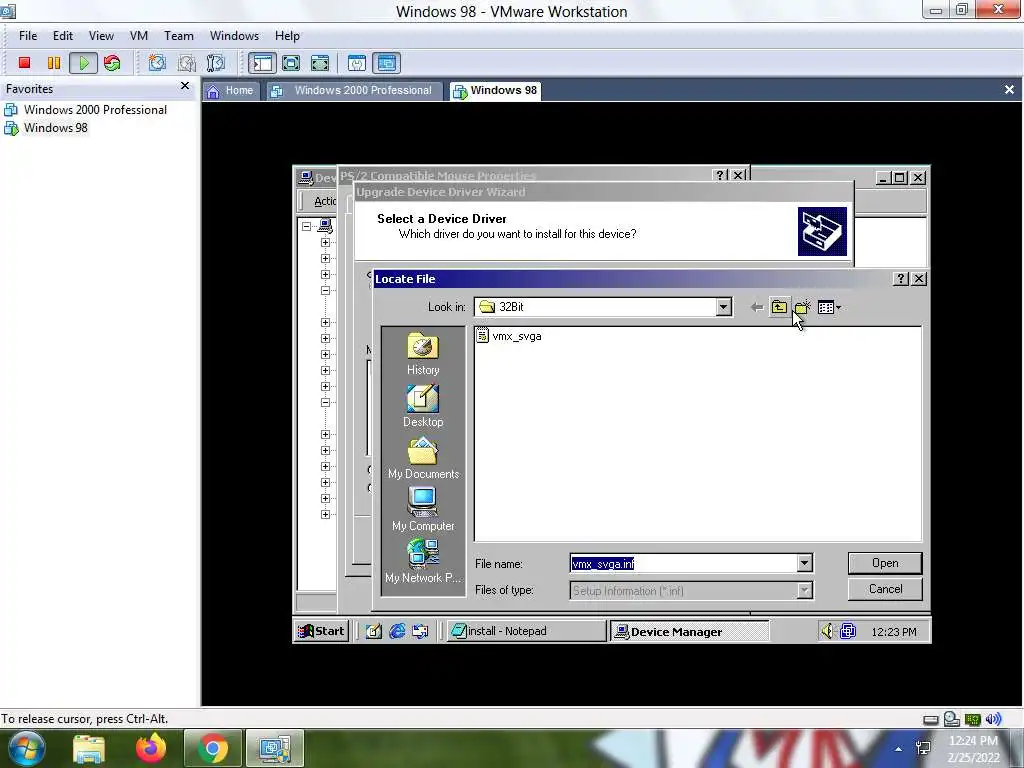
Task: Open the Snapshot Manager toolbar icon
Action: coord(216,63)
